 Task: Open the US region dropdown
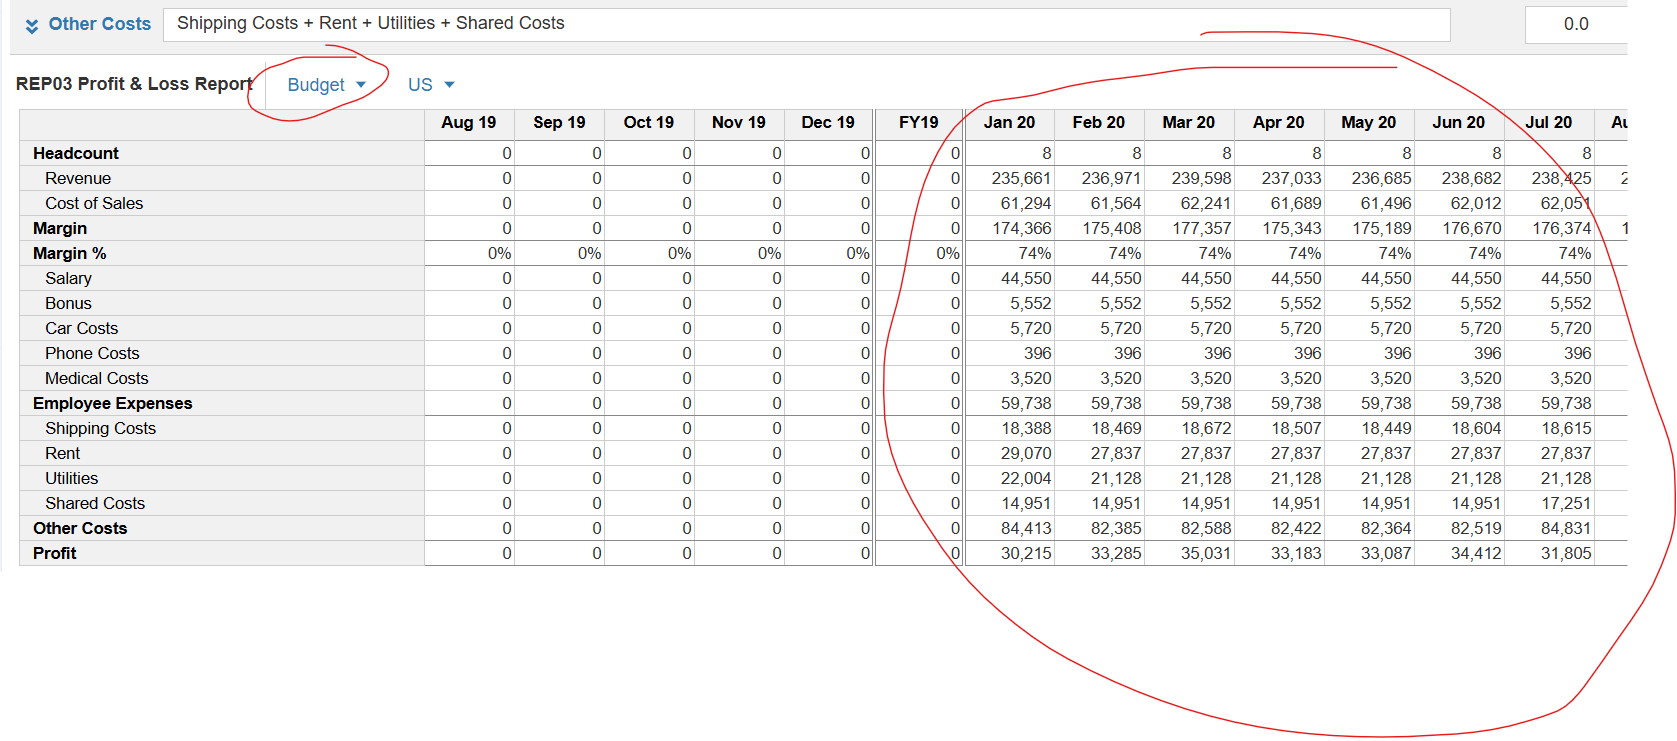point(431,85)
